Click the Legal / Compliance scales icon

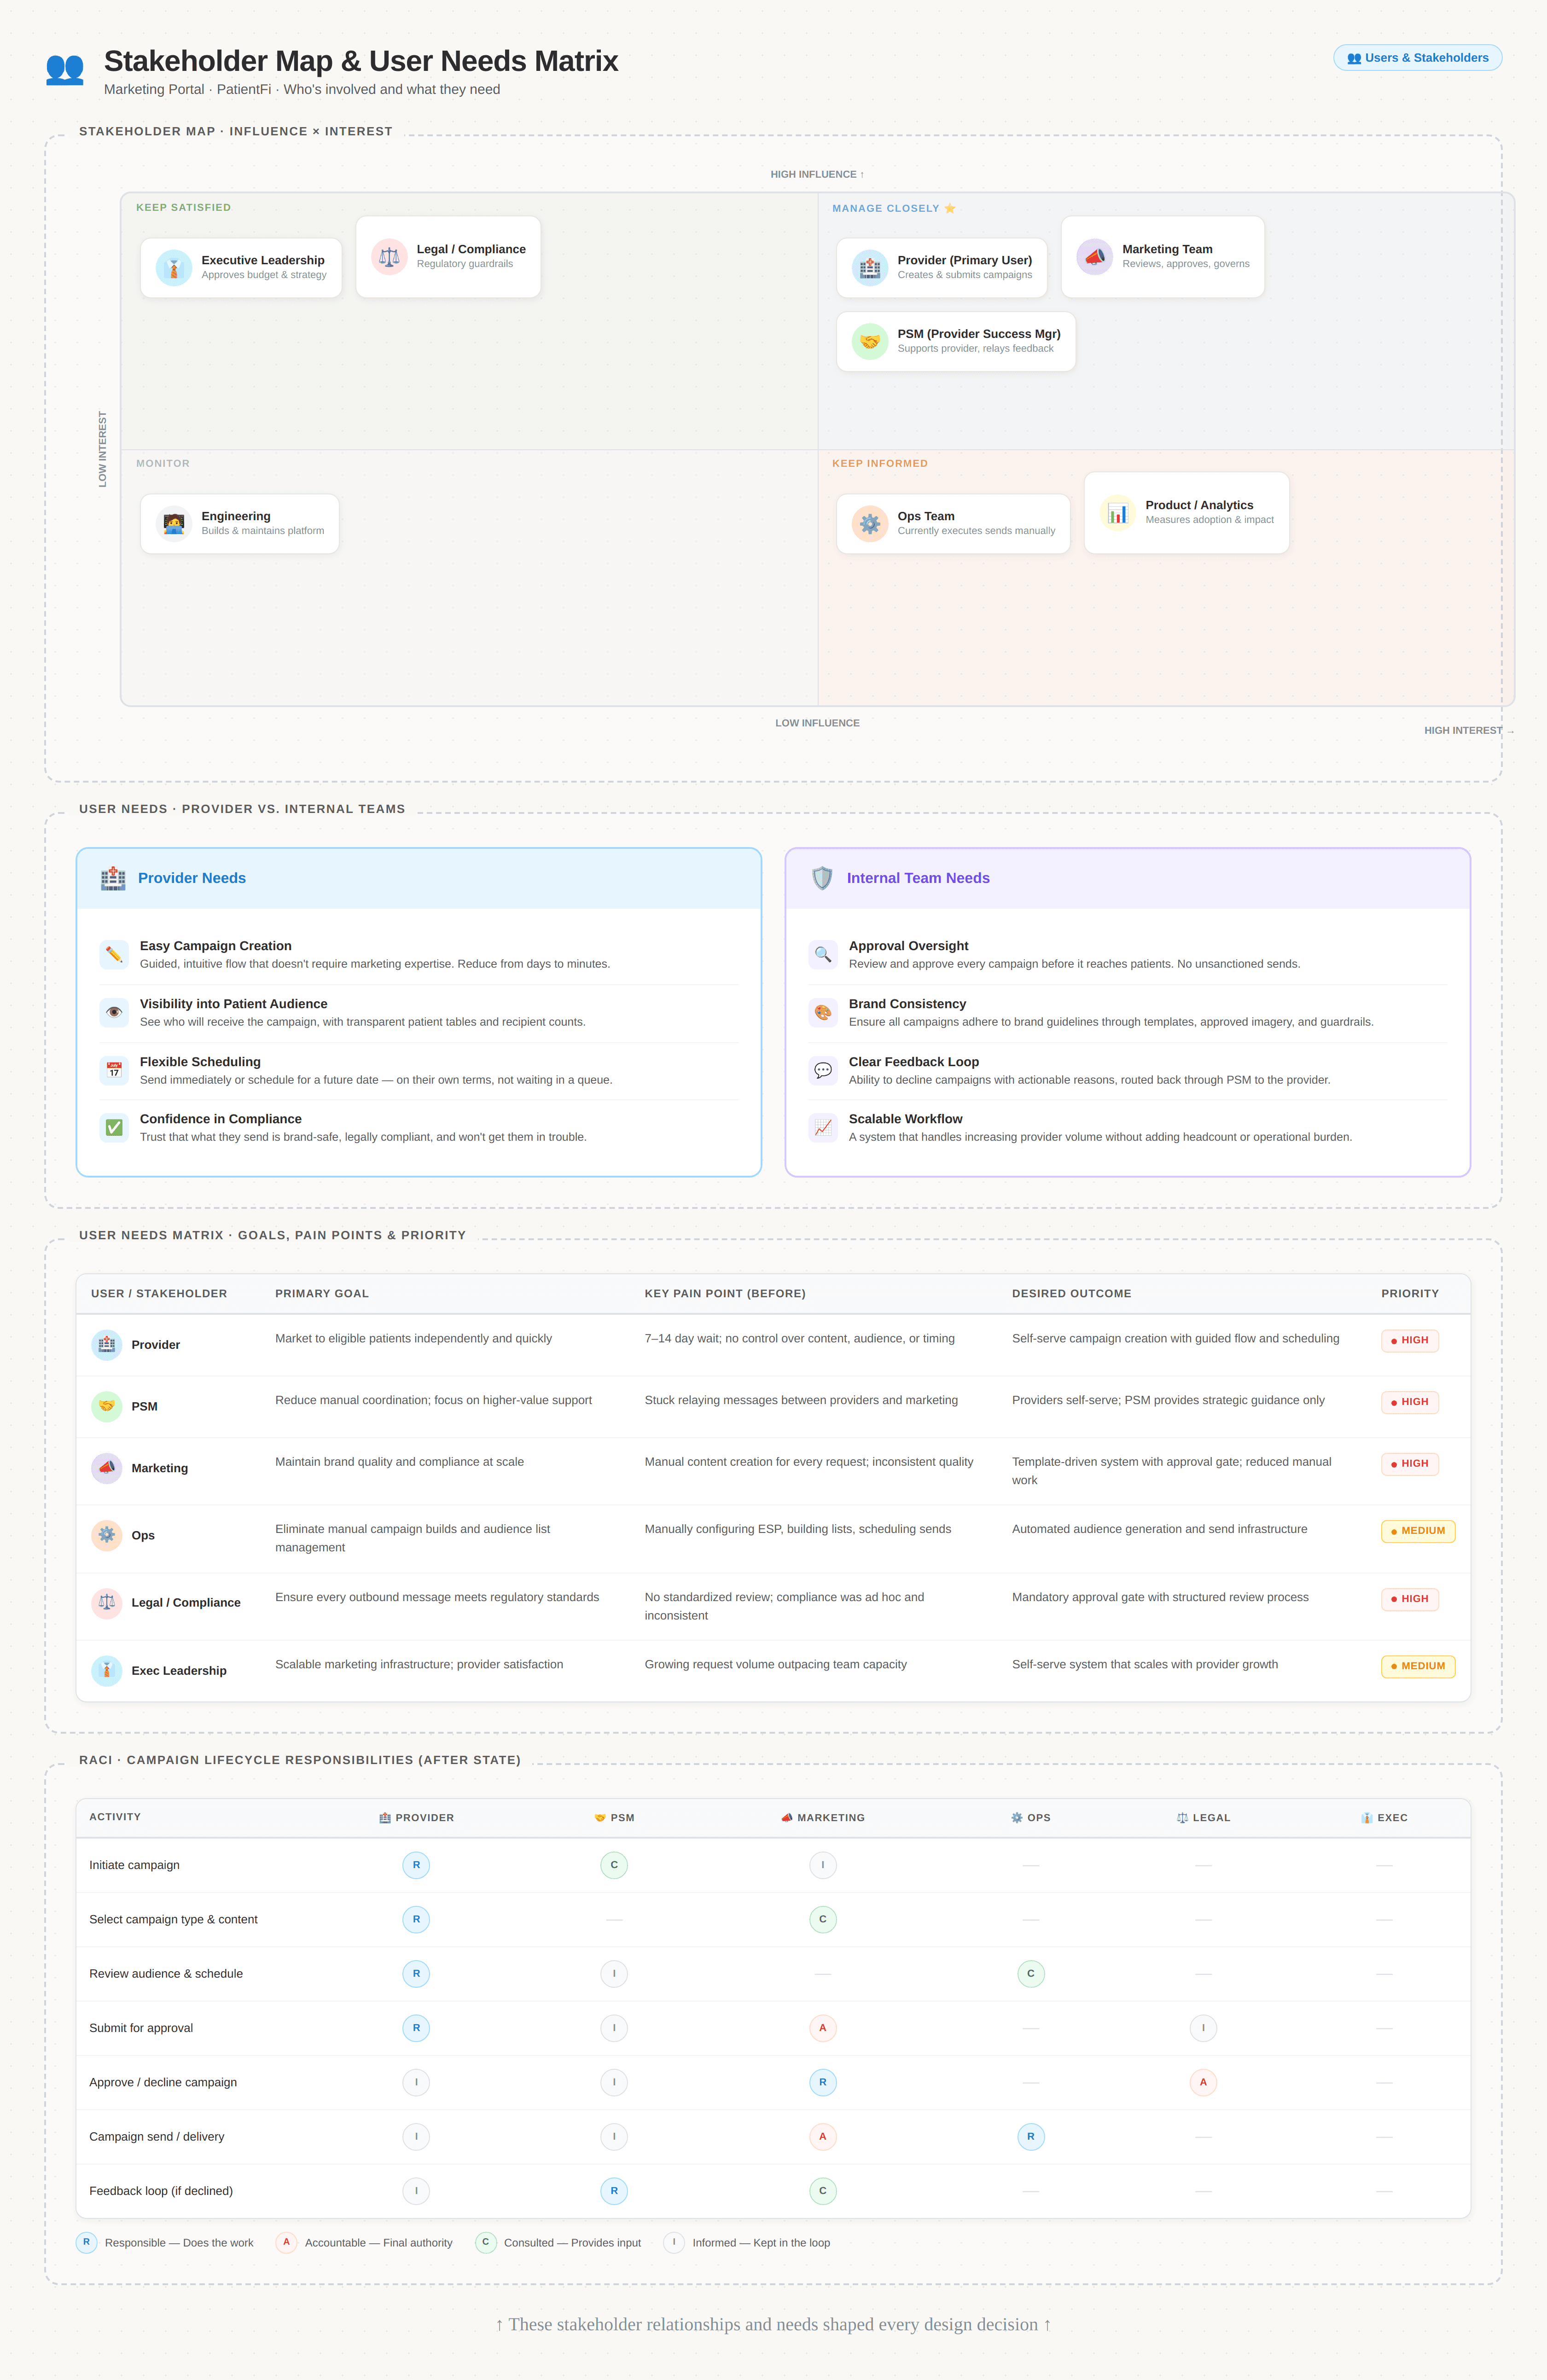coord(389,257)
